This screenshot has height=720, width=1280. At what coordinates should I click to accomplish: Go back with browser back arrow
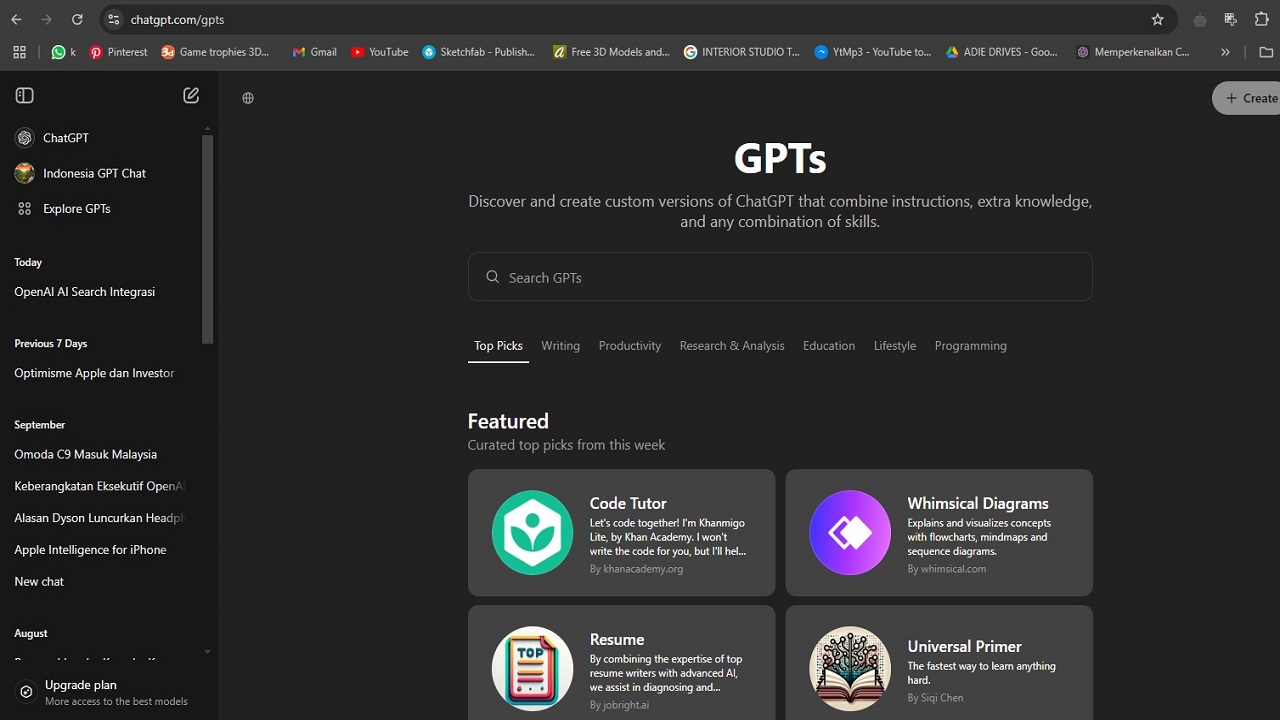click(16, 19)
